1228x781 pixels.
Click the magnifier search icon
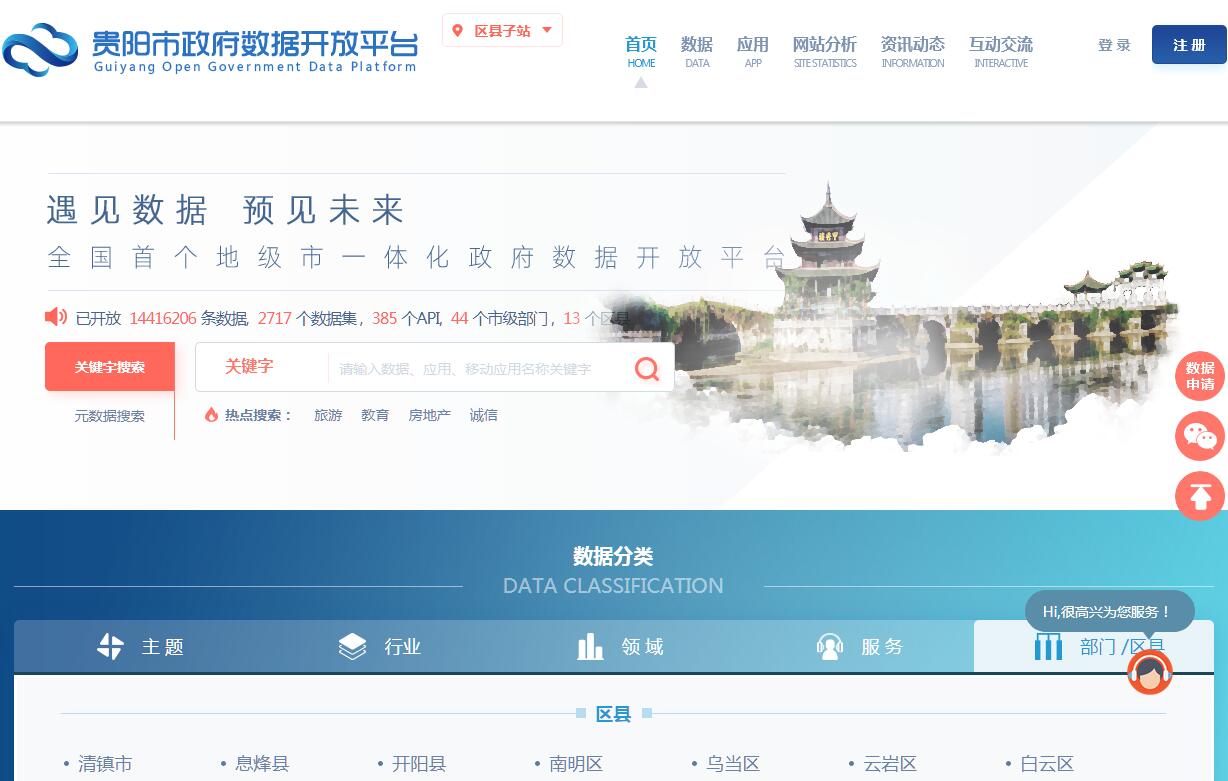tap(647, 369)
